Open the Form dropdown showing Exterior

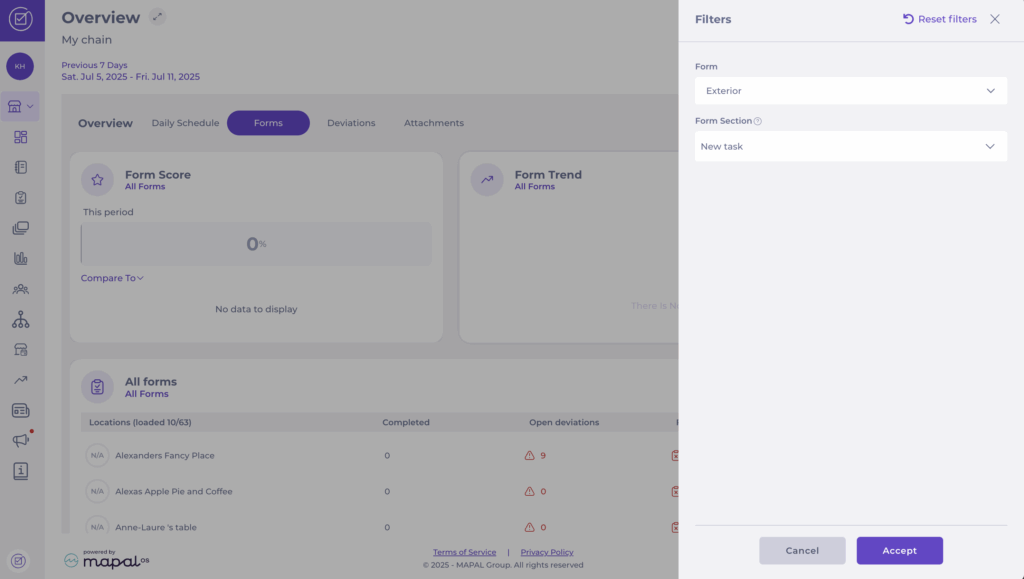(850, 91)
